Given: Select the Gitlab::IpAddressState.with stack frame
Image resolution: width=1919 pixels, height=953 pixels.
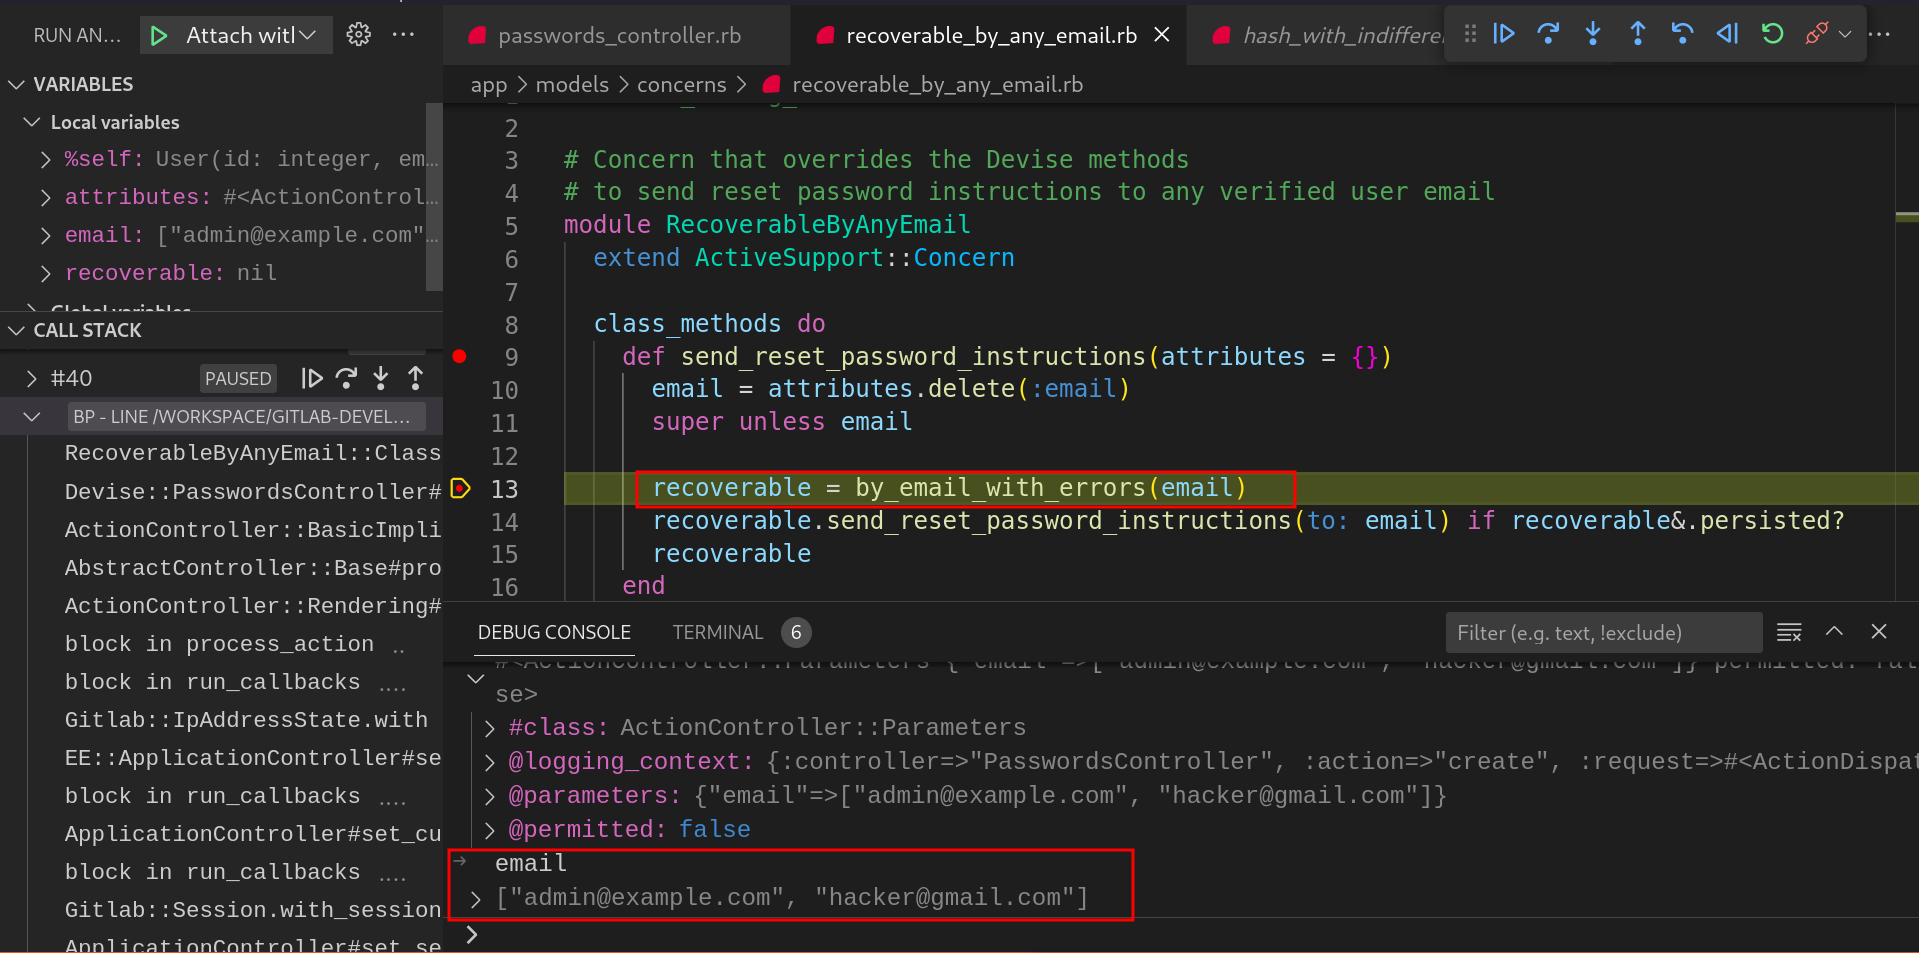Looking at the screenshot, I should [246, 719].
